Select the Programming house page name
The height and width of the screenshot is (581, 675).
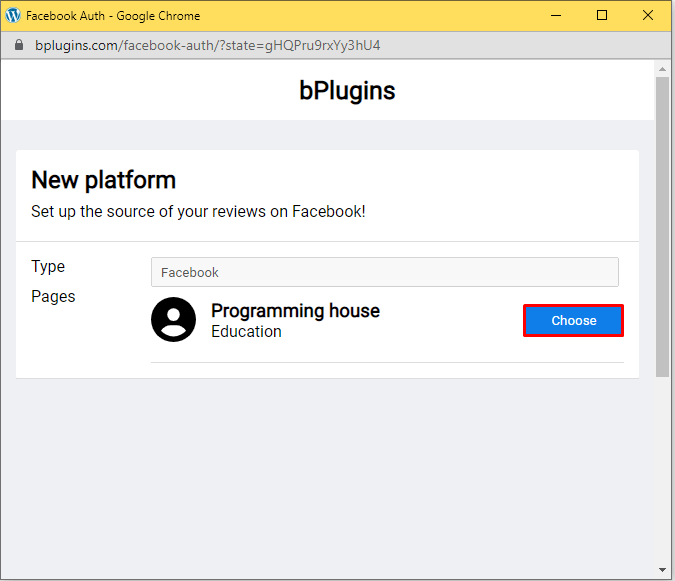(x=295, y=311)
